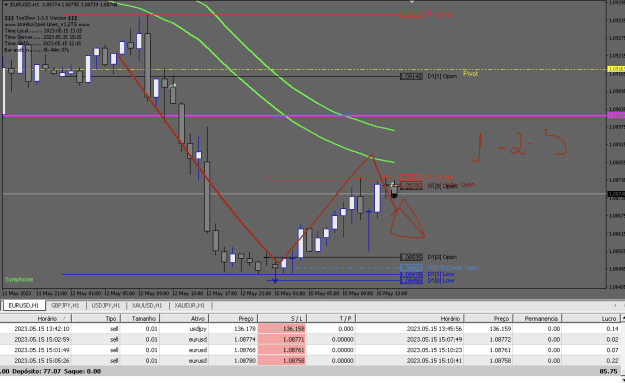
Task: Click the Symphonie indicator label
Action: pos(19,279)
